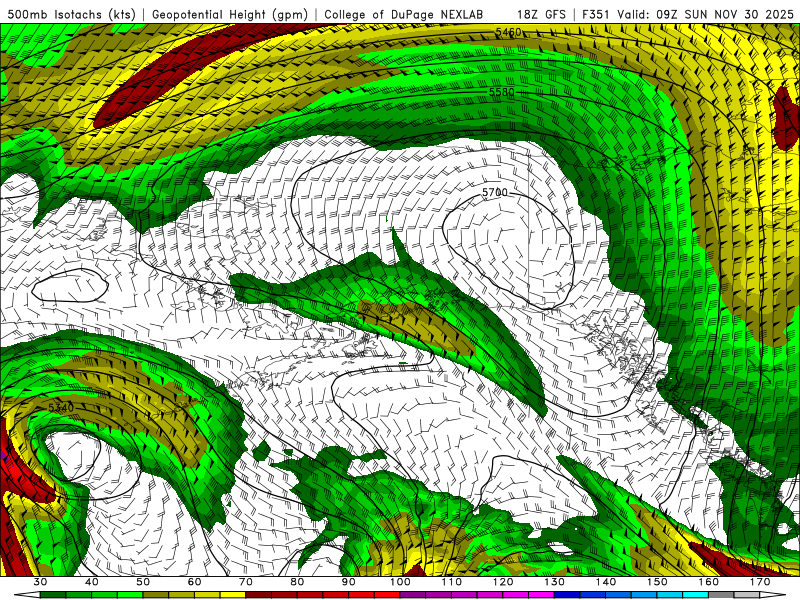Click the 140 kt label on color scale
Image resolution: width=800 pixels, height=600 pixels.
point(606,582)
